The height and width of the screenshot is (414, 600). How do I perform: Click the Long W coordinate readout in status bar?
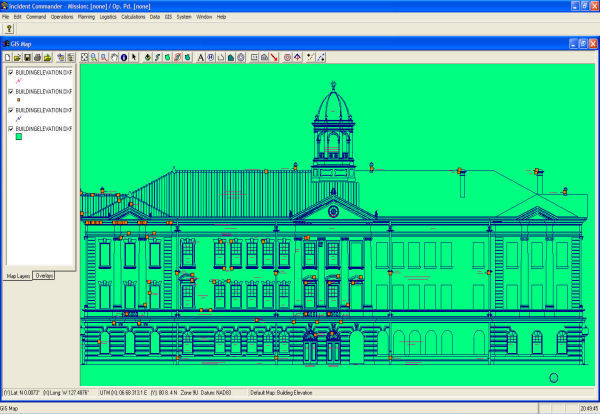(x=66, y=393)
